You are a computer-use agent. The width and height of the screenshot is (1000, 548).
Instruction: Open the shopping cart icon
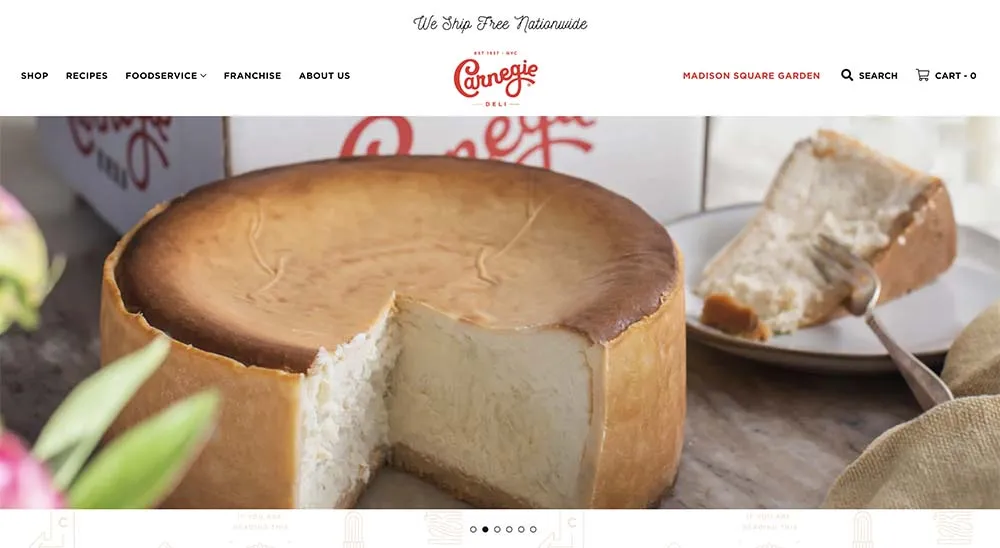[x=922, y=75]
